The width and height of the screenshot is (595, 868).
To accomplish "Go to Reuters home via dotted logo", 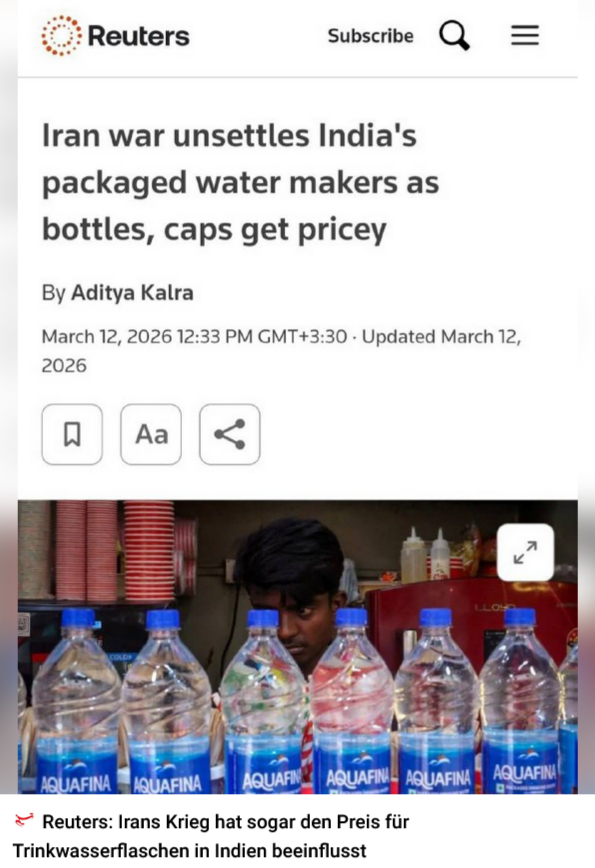I will coord(61,36).
